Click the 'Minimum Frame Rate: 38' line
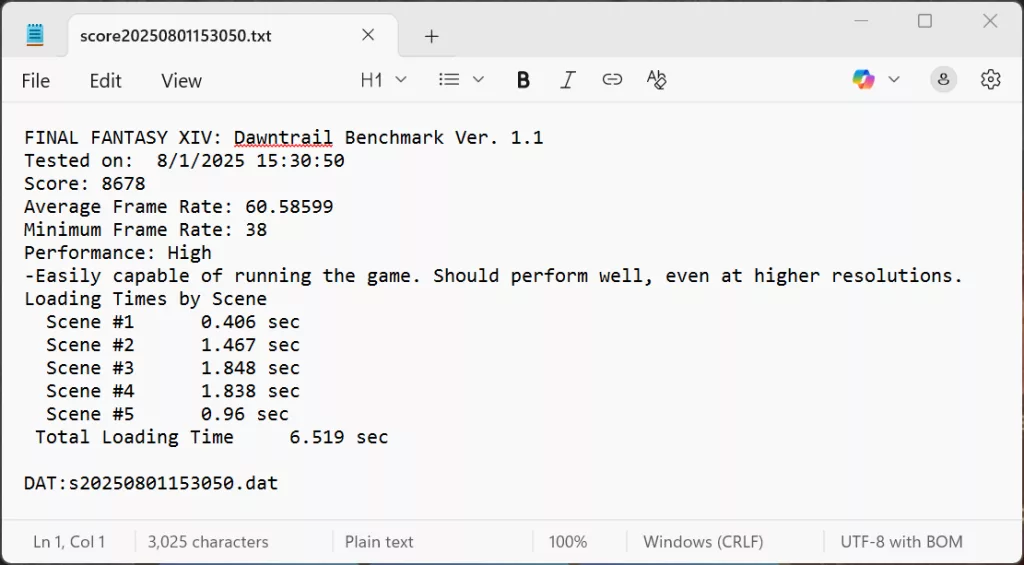The image size is (1024, 565). (146, 230)
